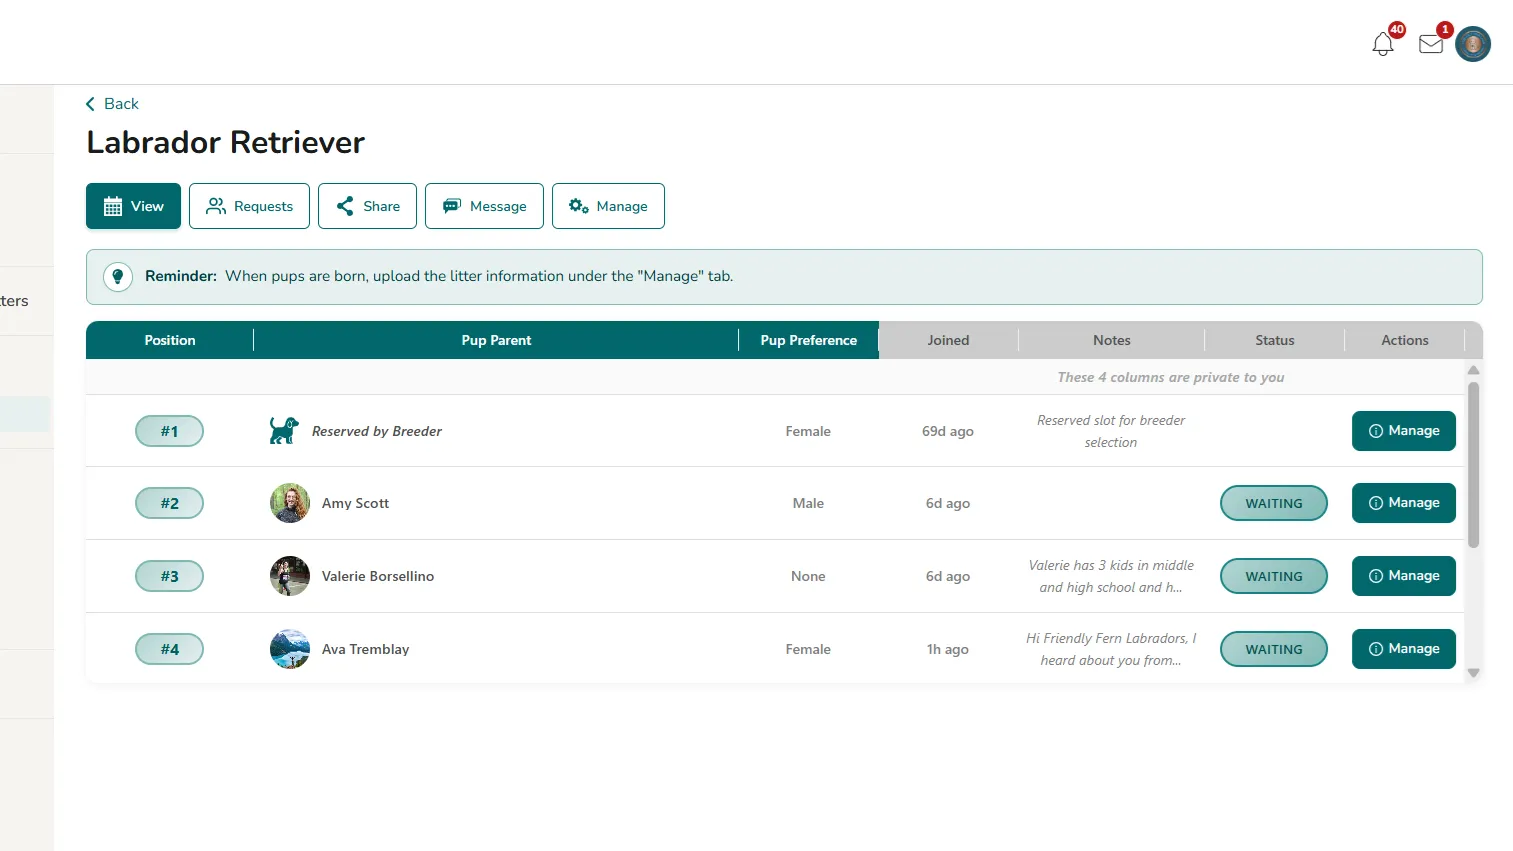The width and height of the screenshot is (1513, 851).
Task: Open the Message tab
Action: (x=484, y=206)
